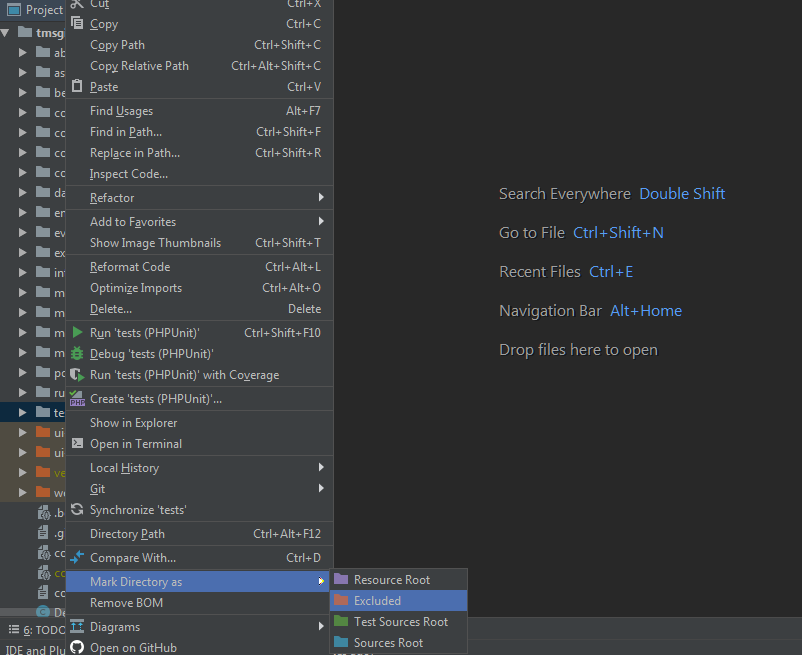The height and width of the screenshot is (655, 802).
Task: Click the Create tests PHP icon
Action: click(77, 398)
